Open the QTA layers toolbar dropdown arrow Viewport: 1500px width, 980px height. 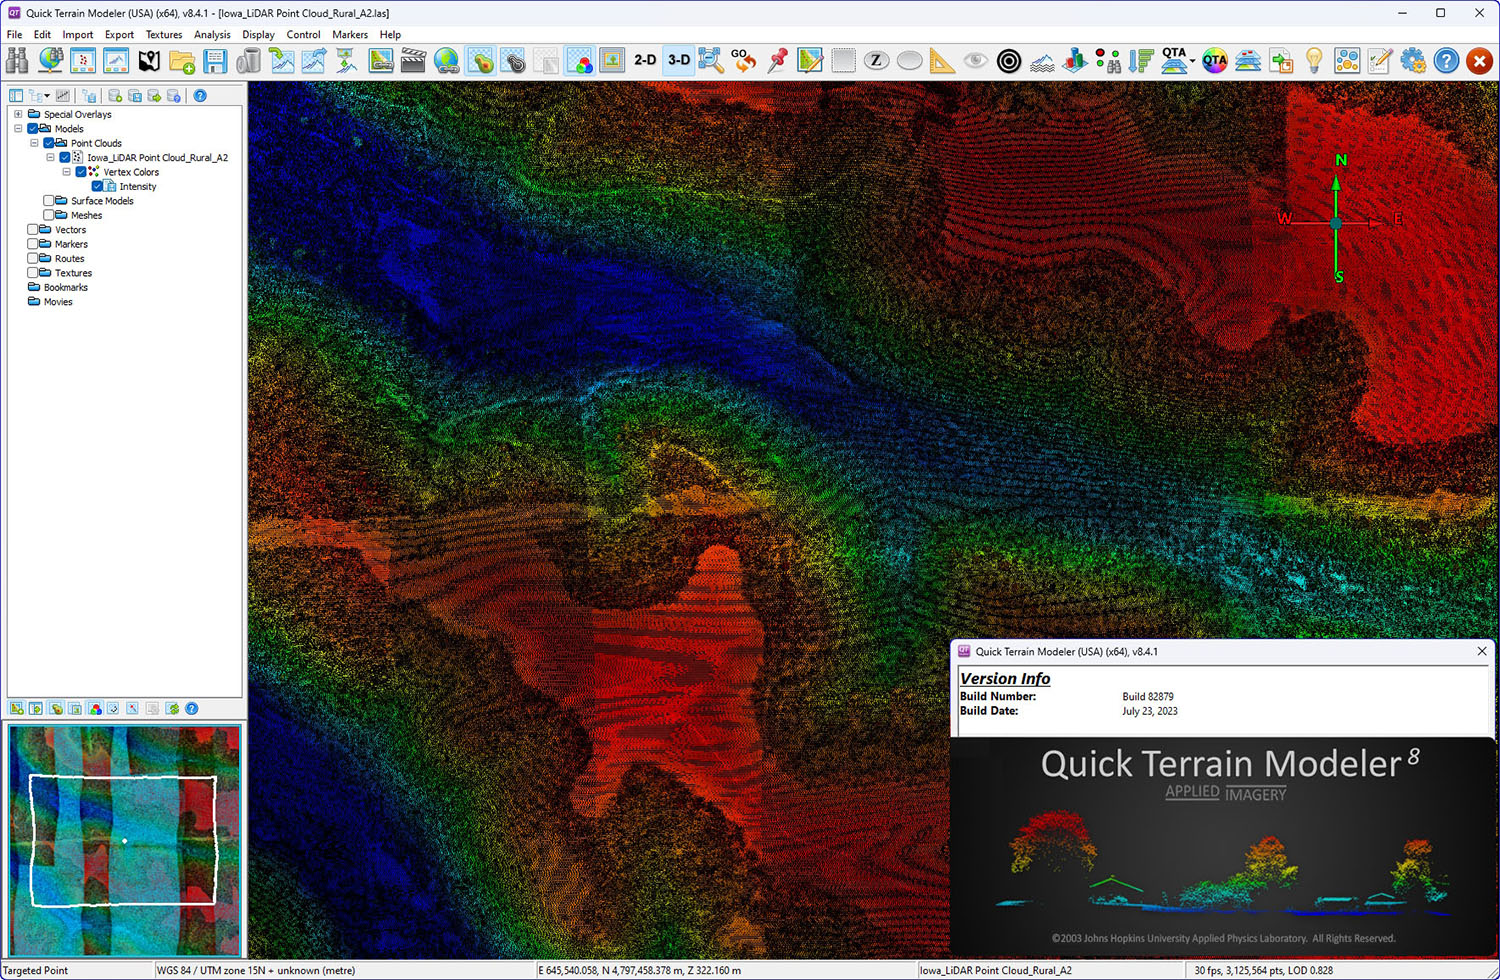click(1193, 62)
